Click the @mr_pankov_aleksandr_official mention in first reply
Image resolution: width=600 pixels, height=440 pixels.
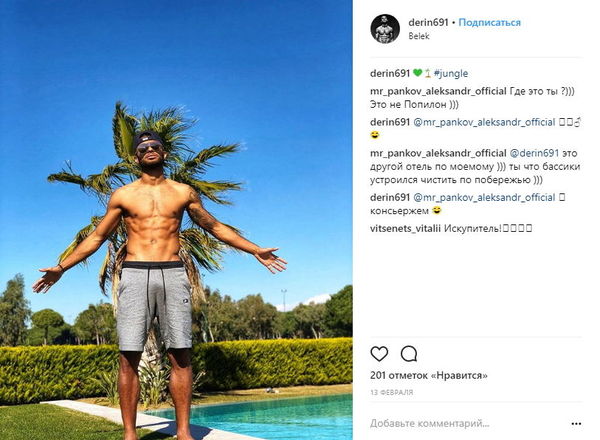[x=484, y=122]
